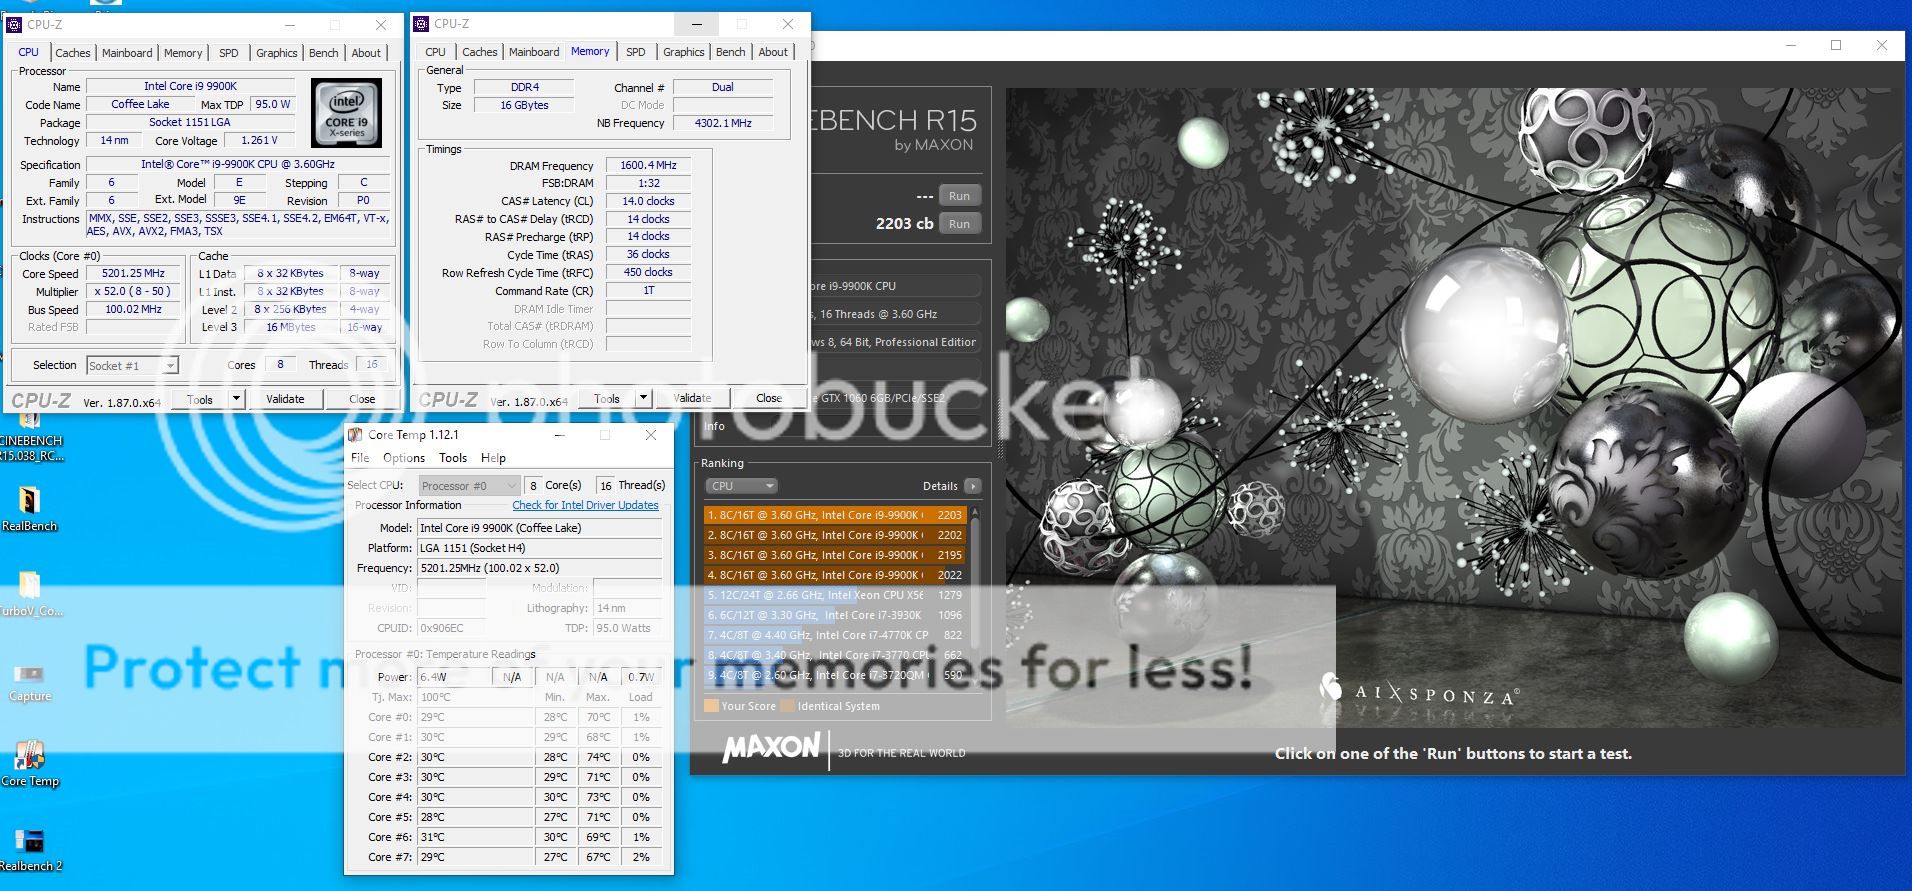Open Core Temp Tools menu

tap(453, 458)
